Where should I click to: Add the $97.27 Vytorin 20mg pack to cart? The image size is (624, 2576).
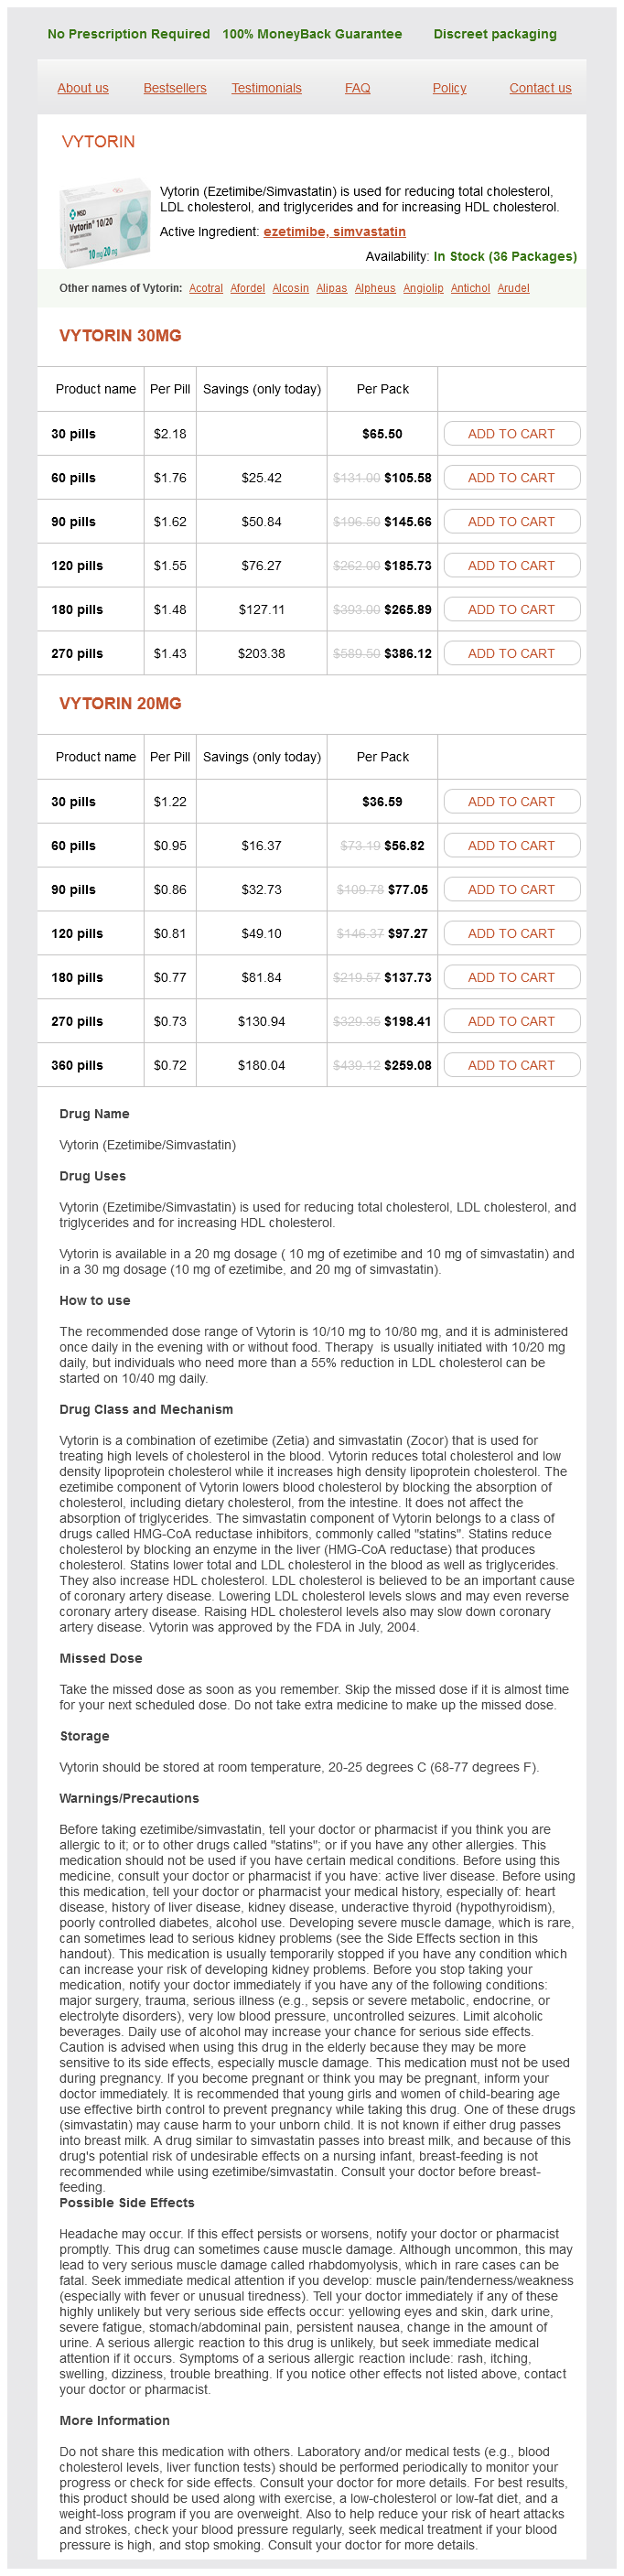pos(511,934)
